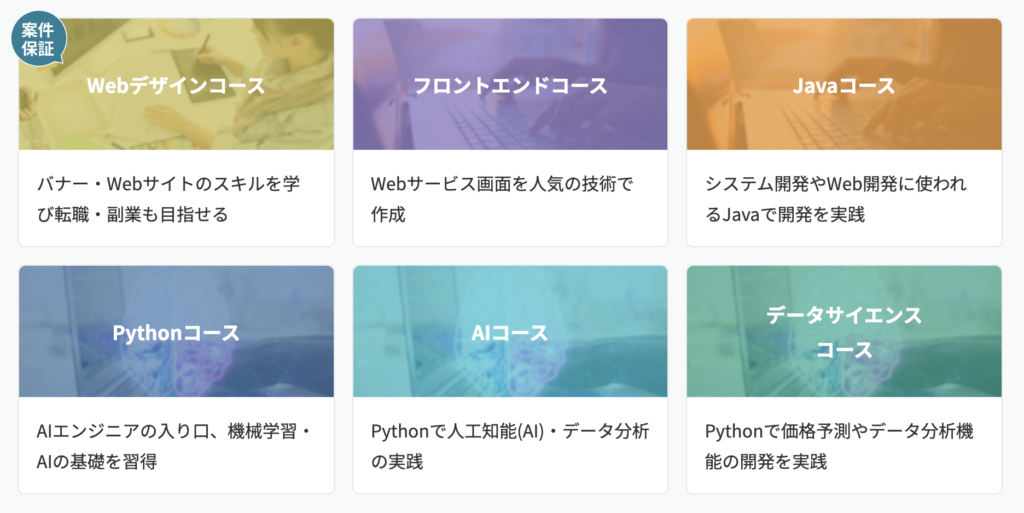Screen dimensions: 1024x513
Task: Click the Pythonで価格予測 description text
Action: click(x=838, y=446)
